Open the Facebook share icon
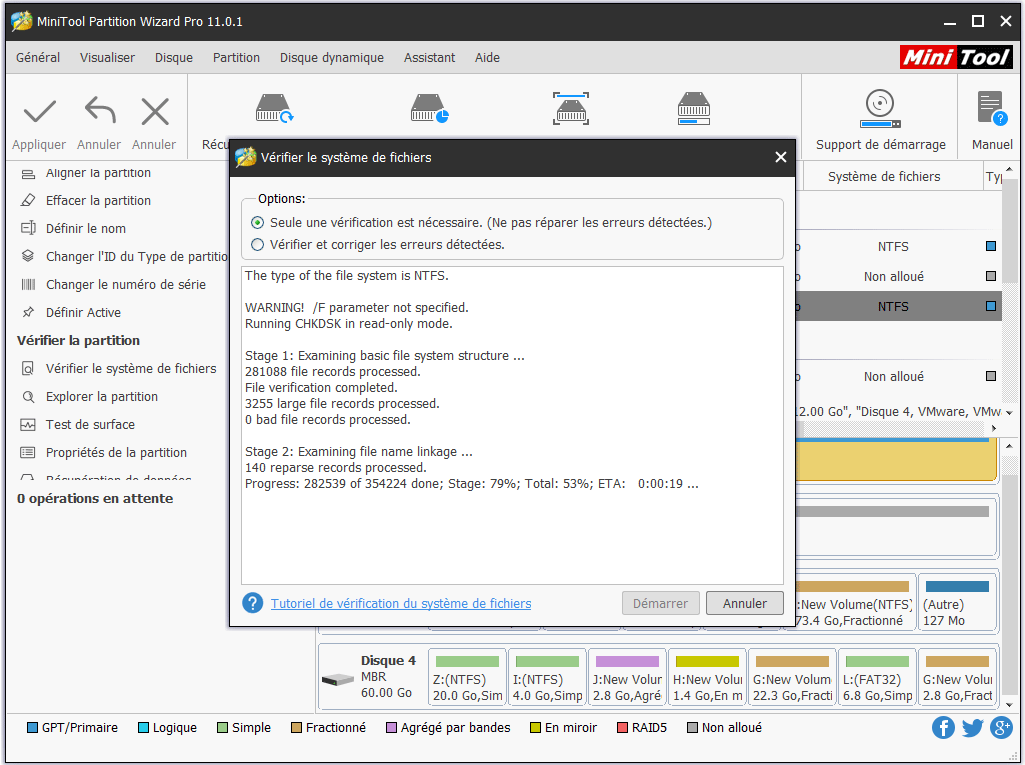This screenshot has height=765, width=1025. 943,727
